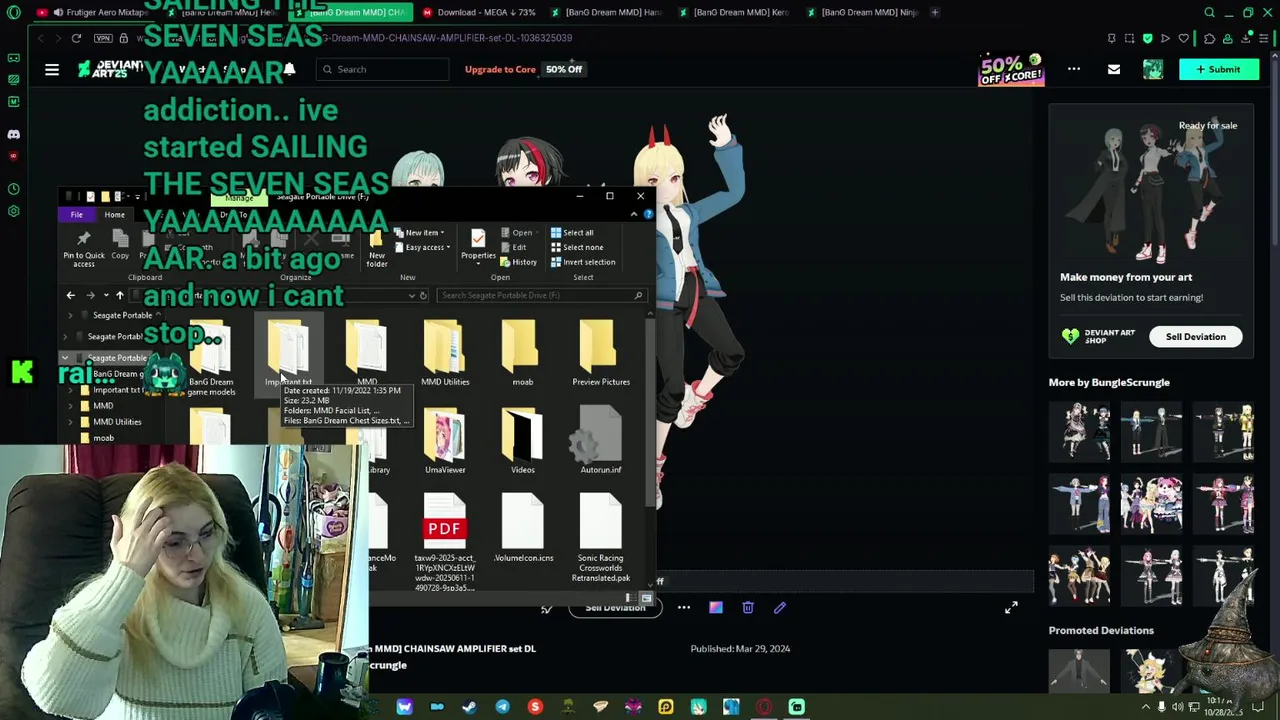Viewport: 1280px width, 720px height.
Task: Click the Copy button in Explorer ribbon
Action: point(120,246)
